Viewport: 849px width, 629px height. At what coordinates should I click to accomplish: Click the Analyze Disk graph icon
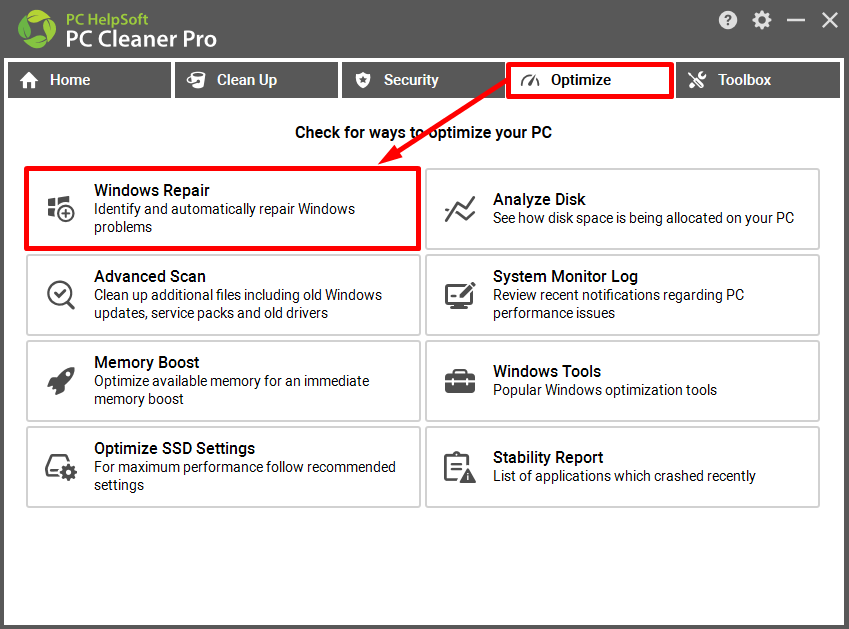pyautogui.click(x=460, y=209)
